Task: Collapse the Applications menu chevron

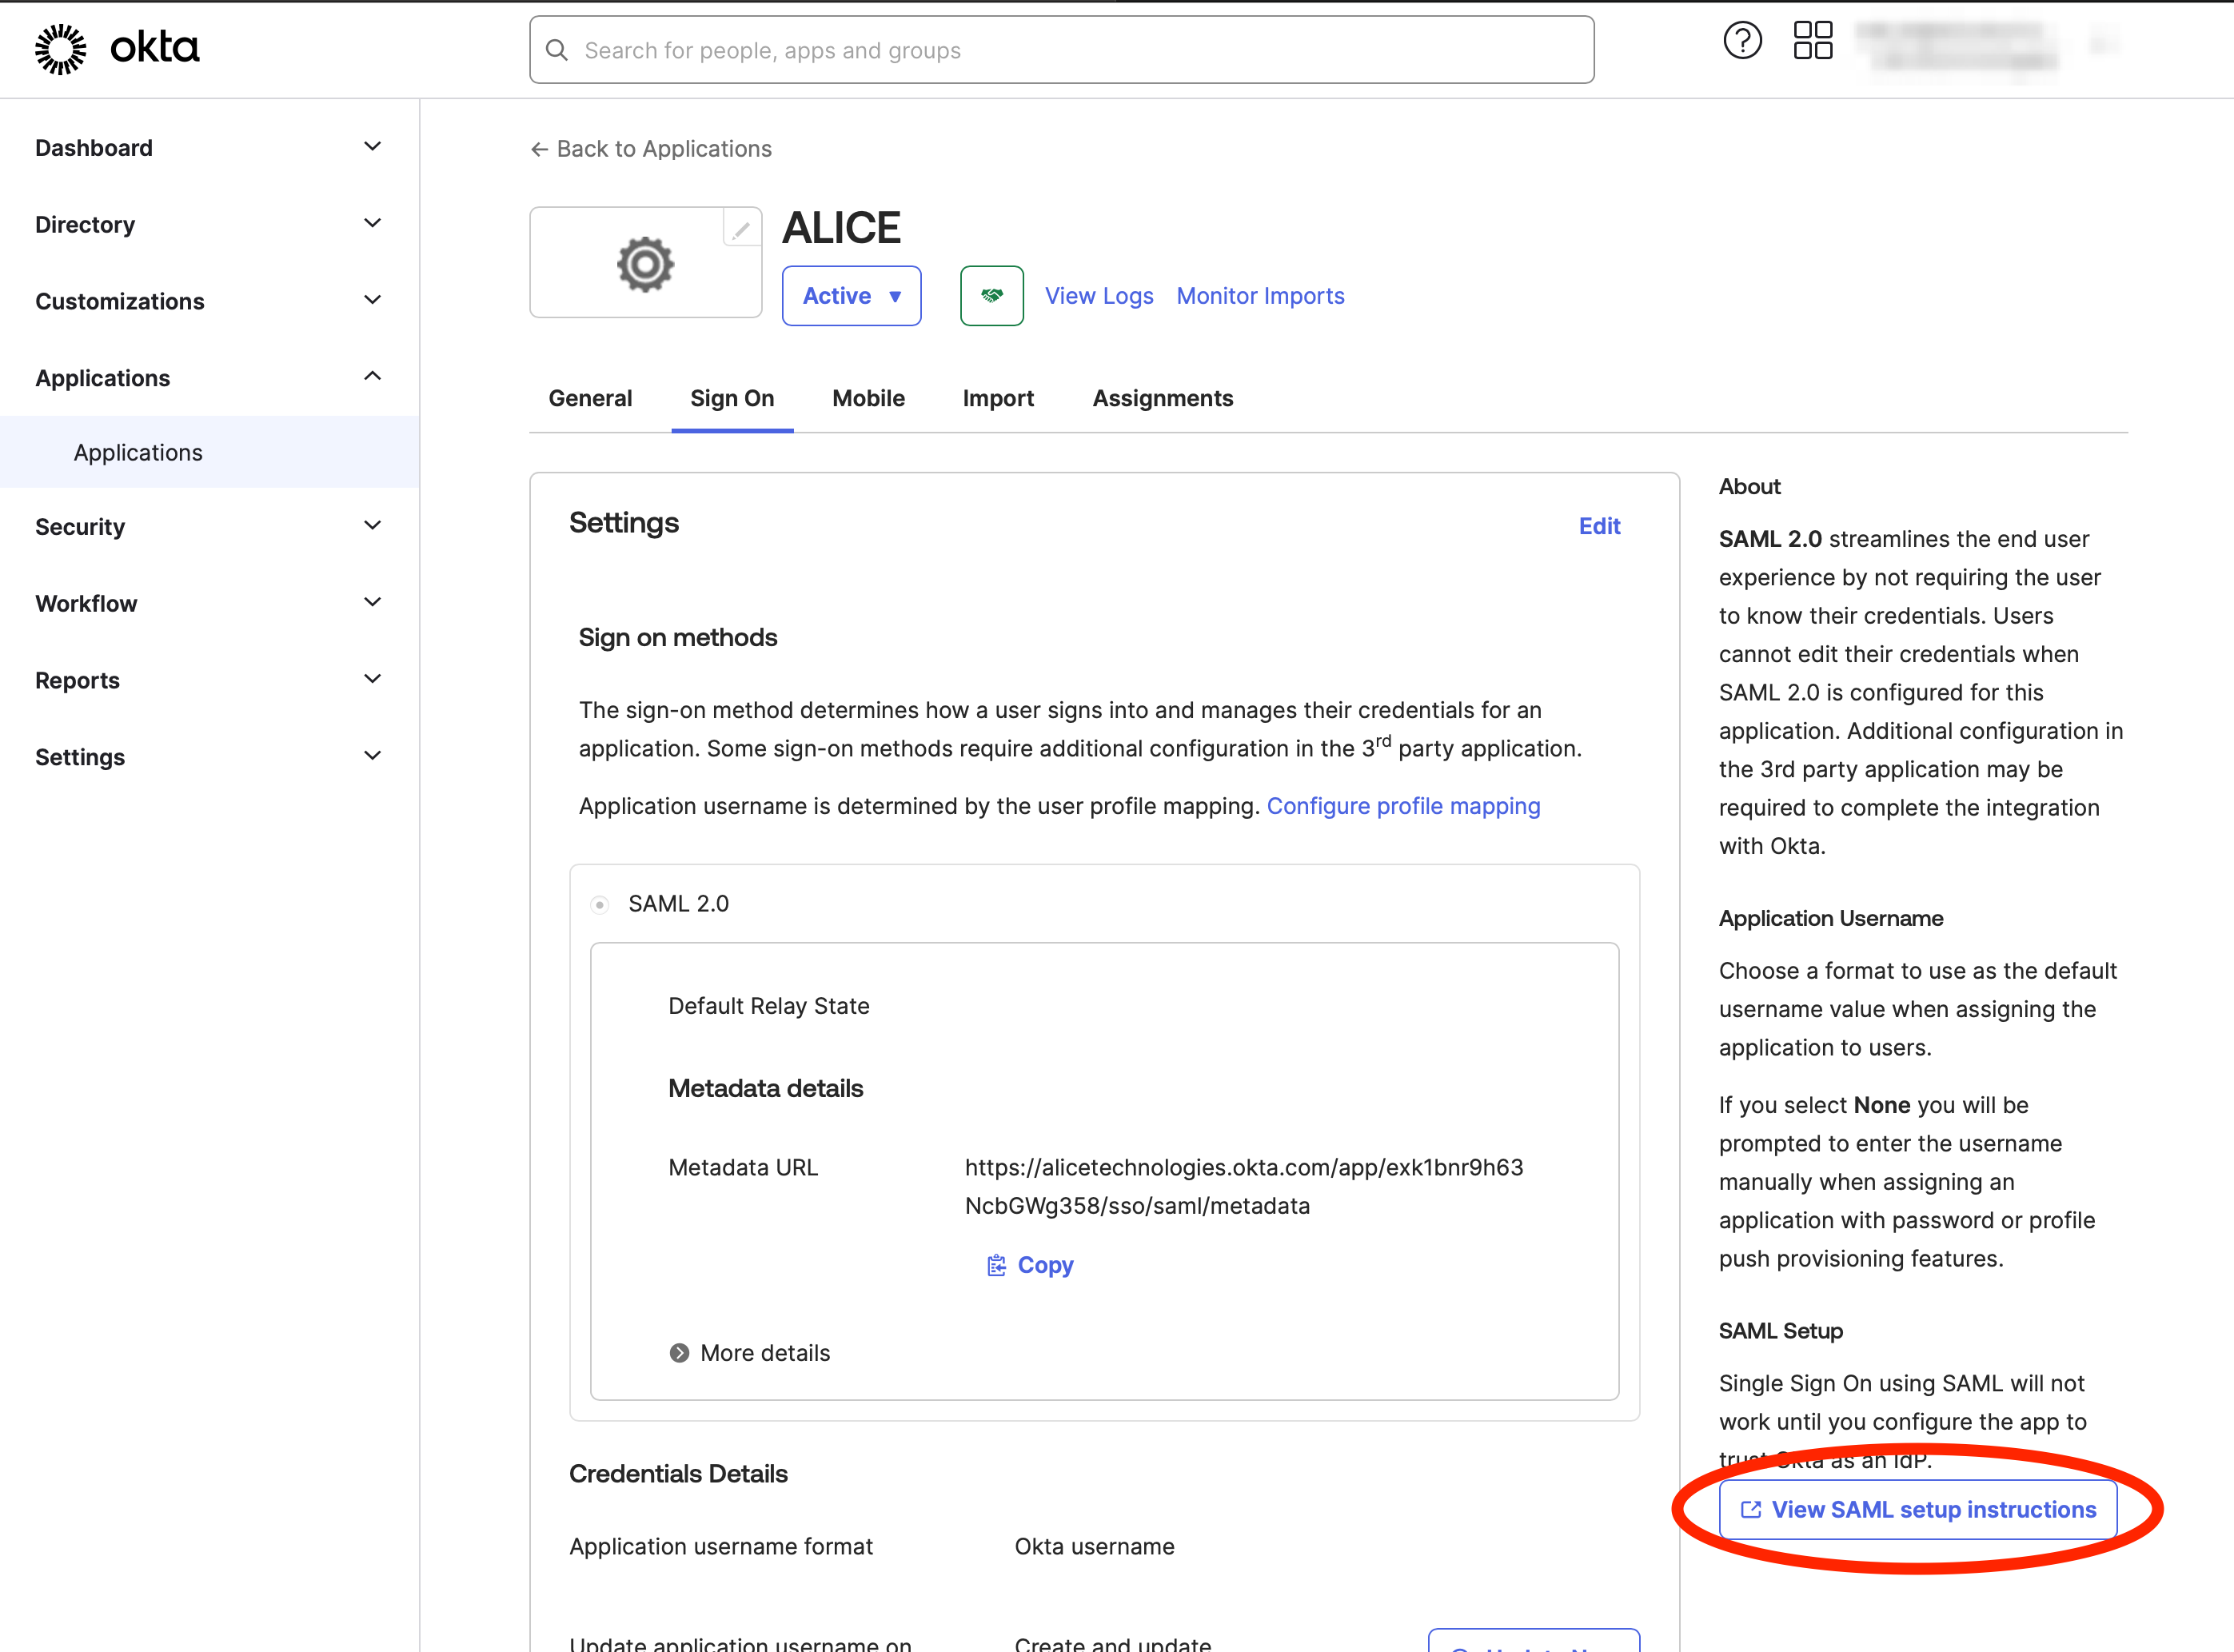Action: 372,376
